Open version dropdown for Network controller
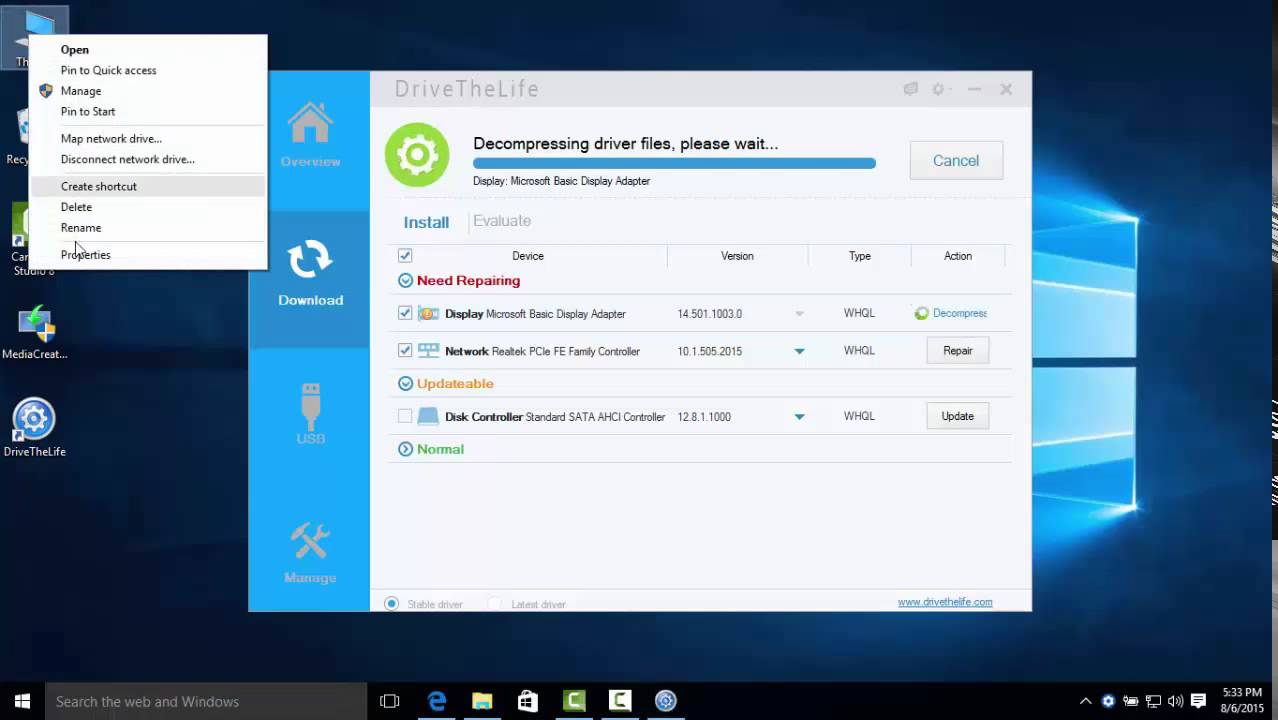Image resolution: width=1278 pixels, height=720 pixels. [x=799, y=351]
